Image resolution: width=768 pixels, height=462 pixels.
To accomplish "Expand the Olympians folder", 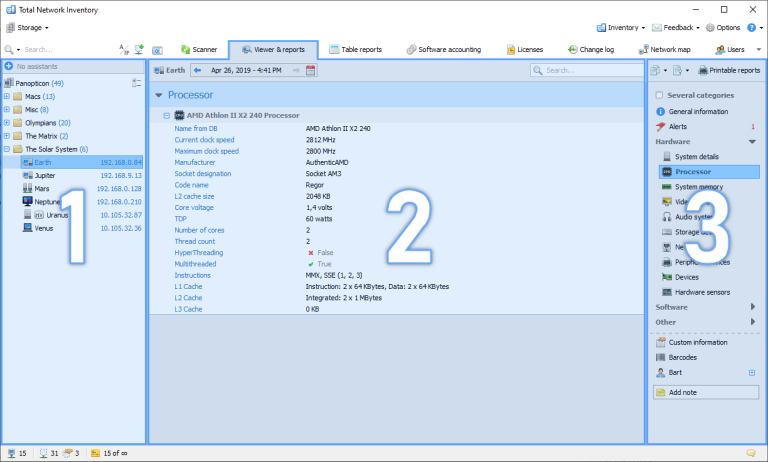I will tap(7, 123).
